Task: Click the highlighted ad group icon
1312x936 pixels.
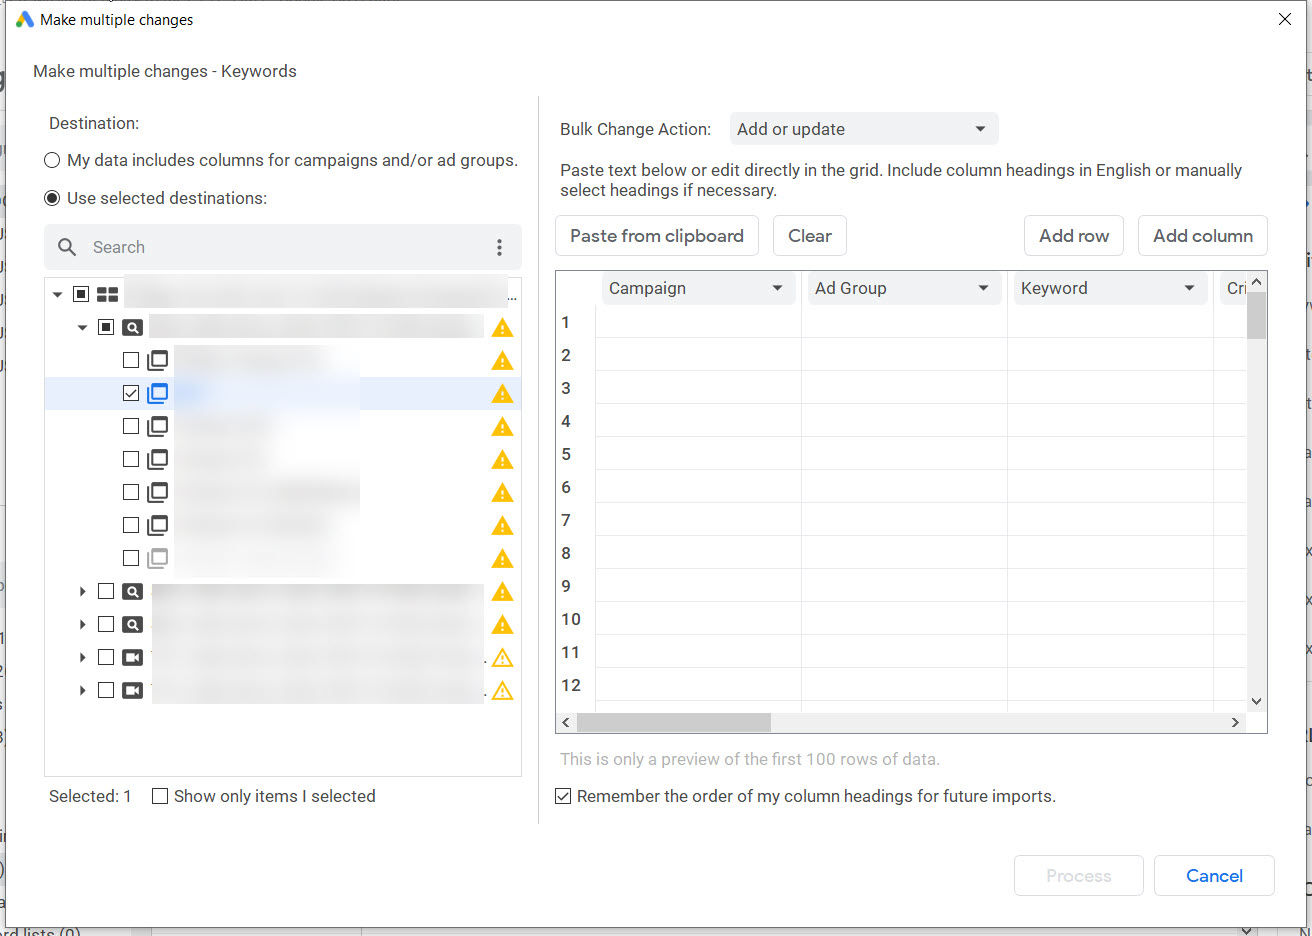Action: [x=158, y=393]
